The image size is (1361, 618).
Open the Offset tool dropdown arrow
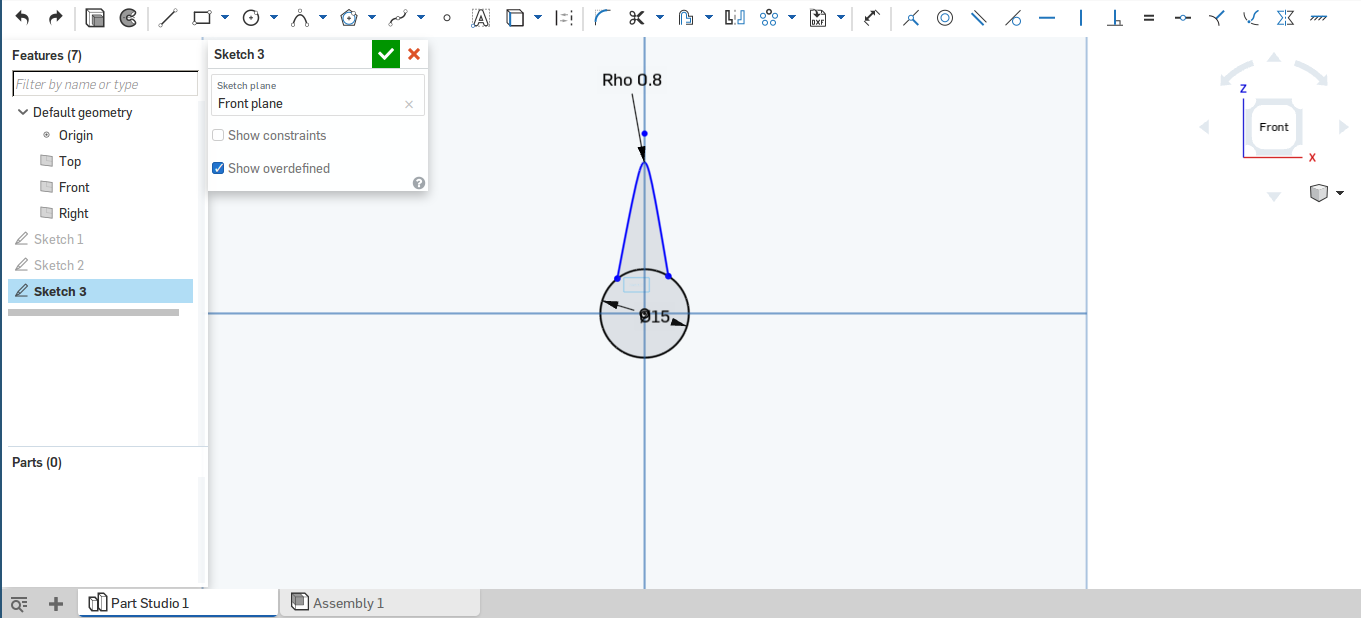709,17
